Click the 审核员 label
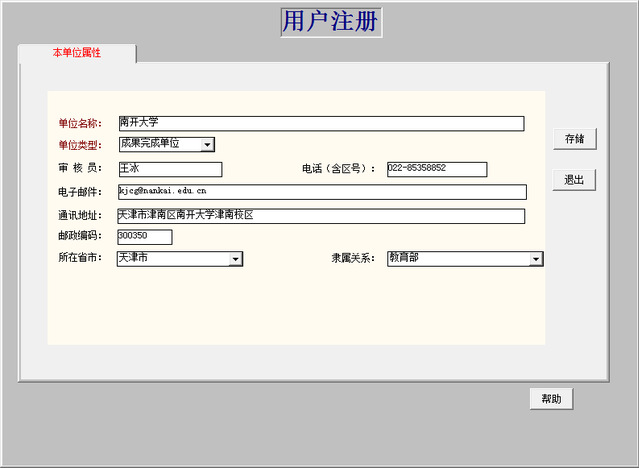639x468 pixels. coord(80,168)
